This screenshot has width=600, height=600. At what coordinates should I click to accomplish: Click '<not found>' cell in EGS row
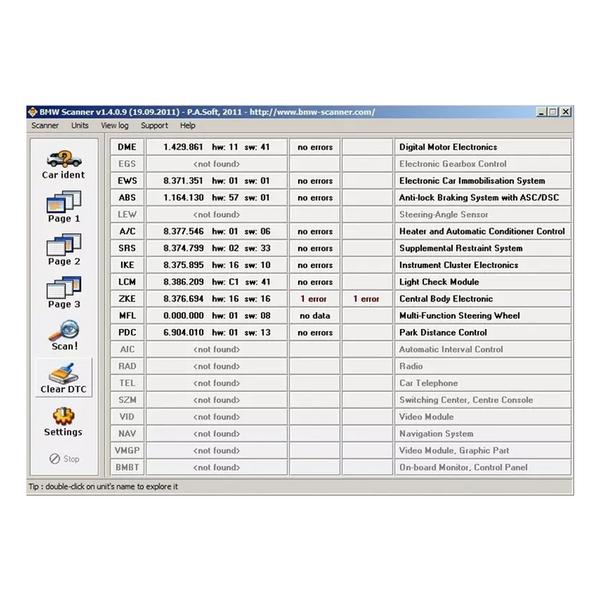tap(217, 164)
